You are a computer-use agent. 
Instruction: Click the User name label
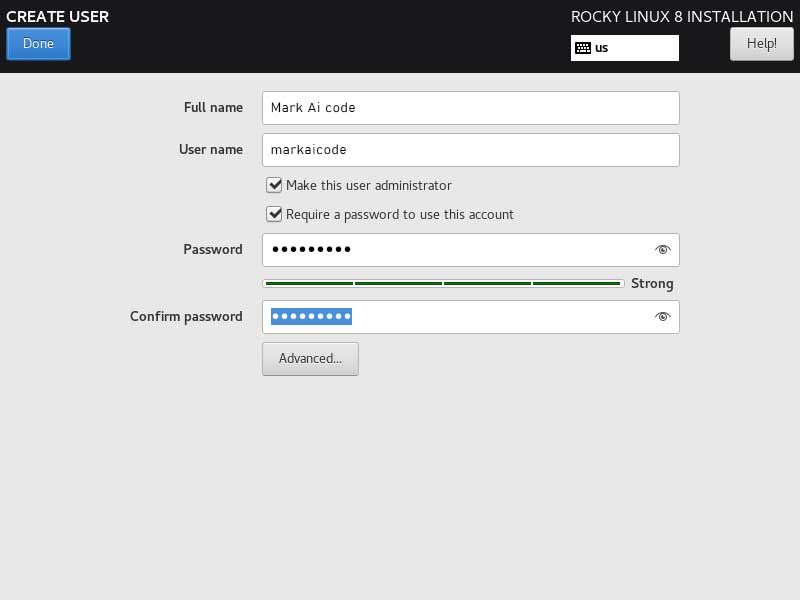[211, 150]
